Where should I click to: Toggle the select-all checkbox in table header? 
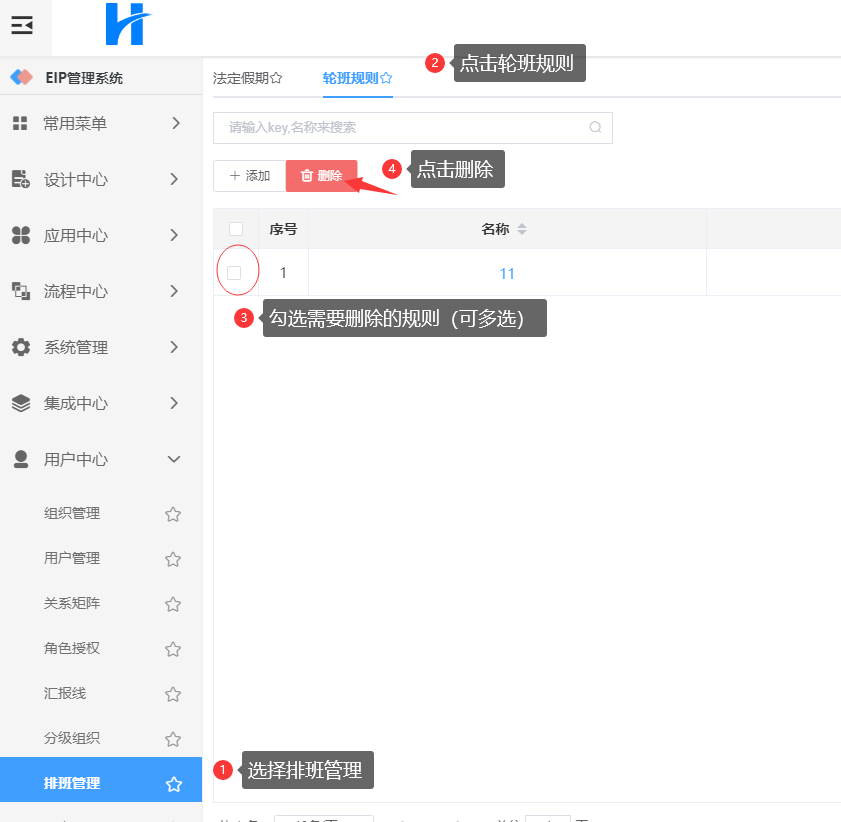[x=236, y=229]
